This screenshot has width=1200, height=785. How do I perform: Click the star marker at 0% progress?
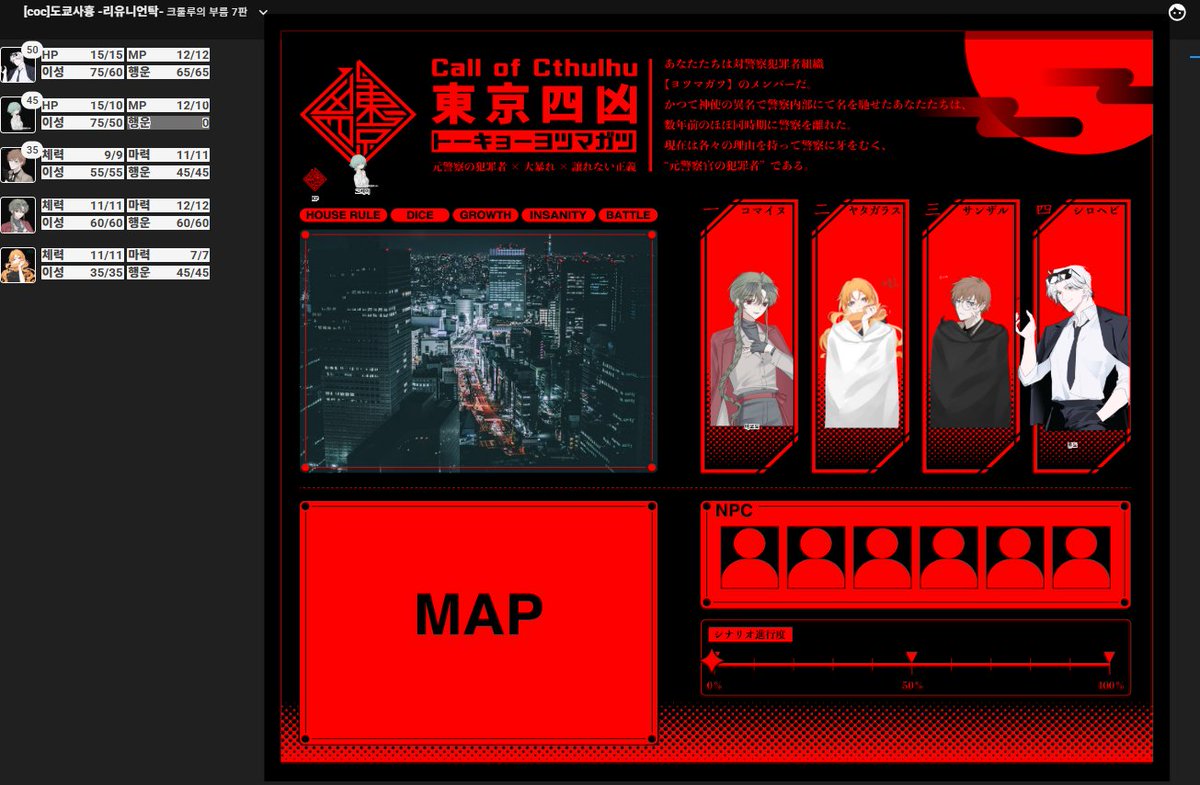click(x=712, y=661)
